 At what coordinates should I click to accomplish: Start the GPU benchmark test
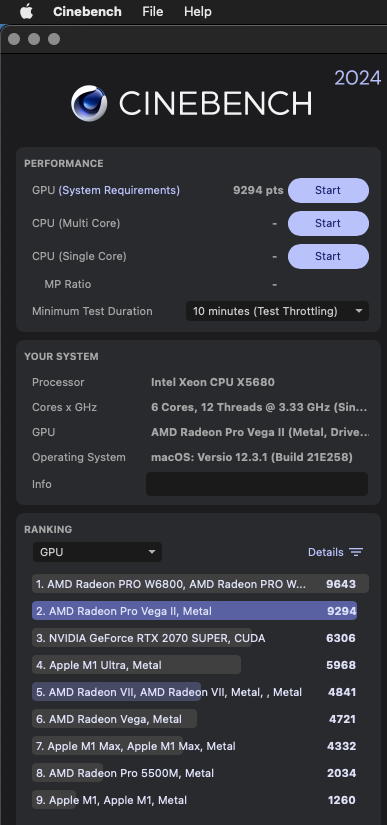coord(328,190)
